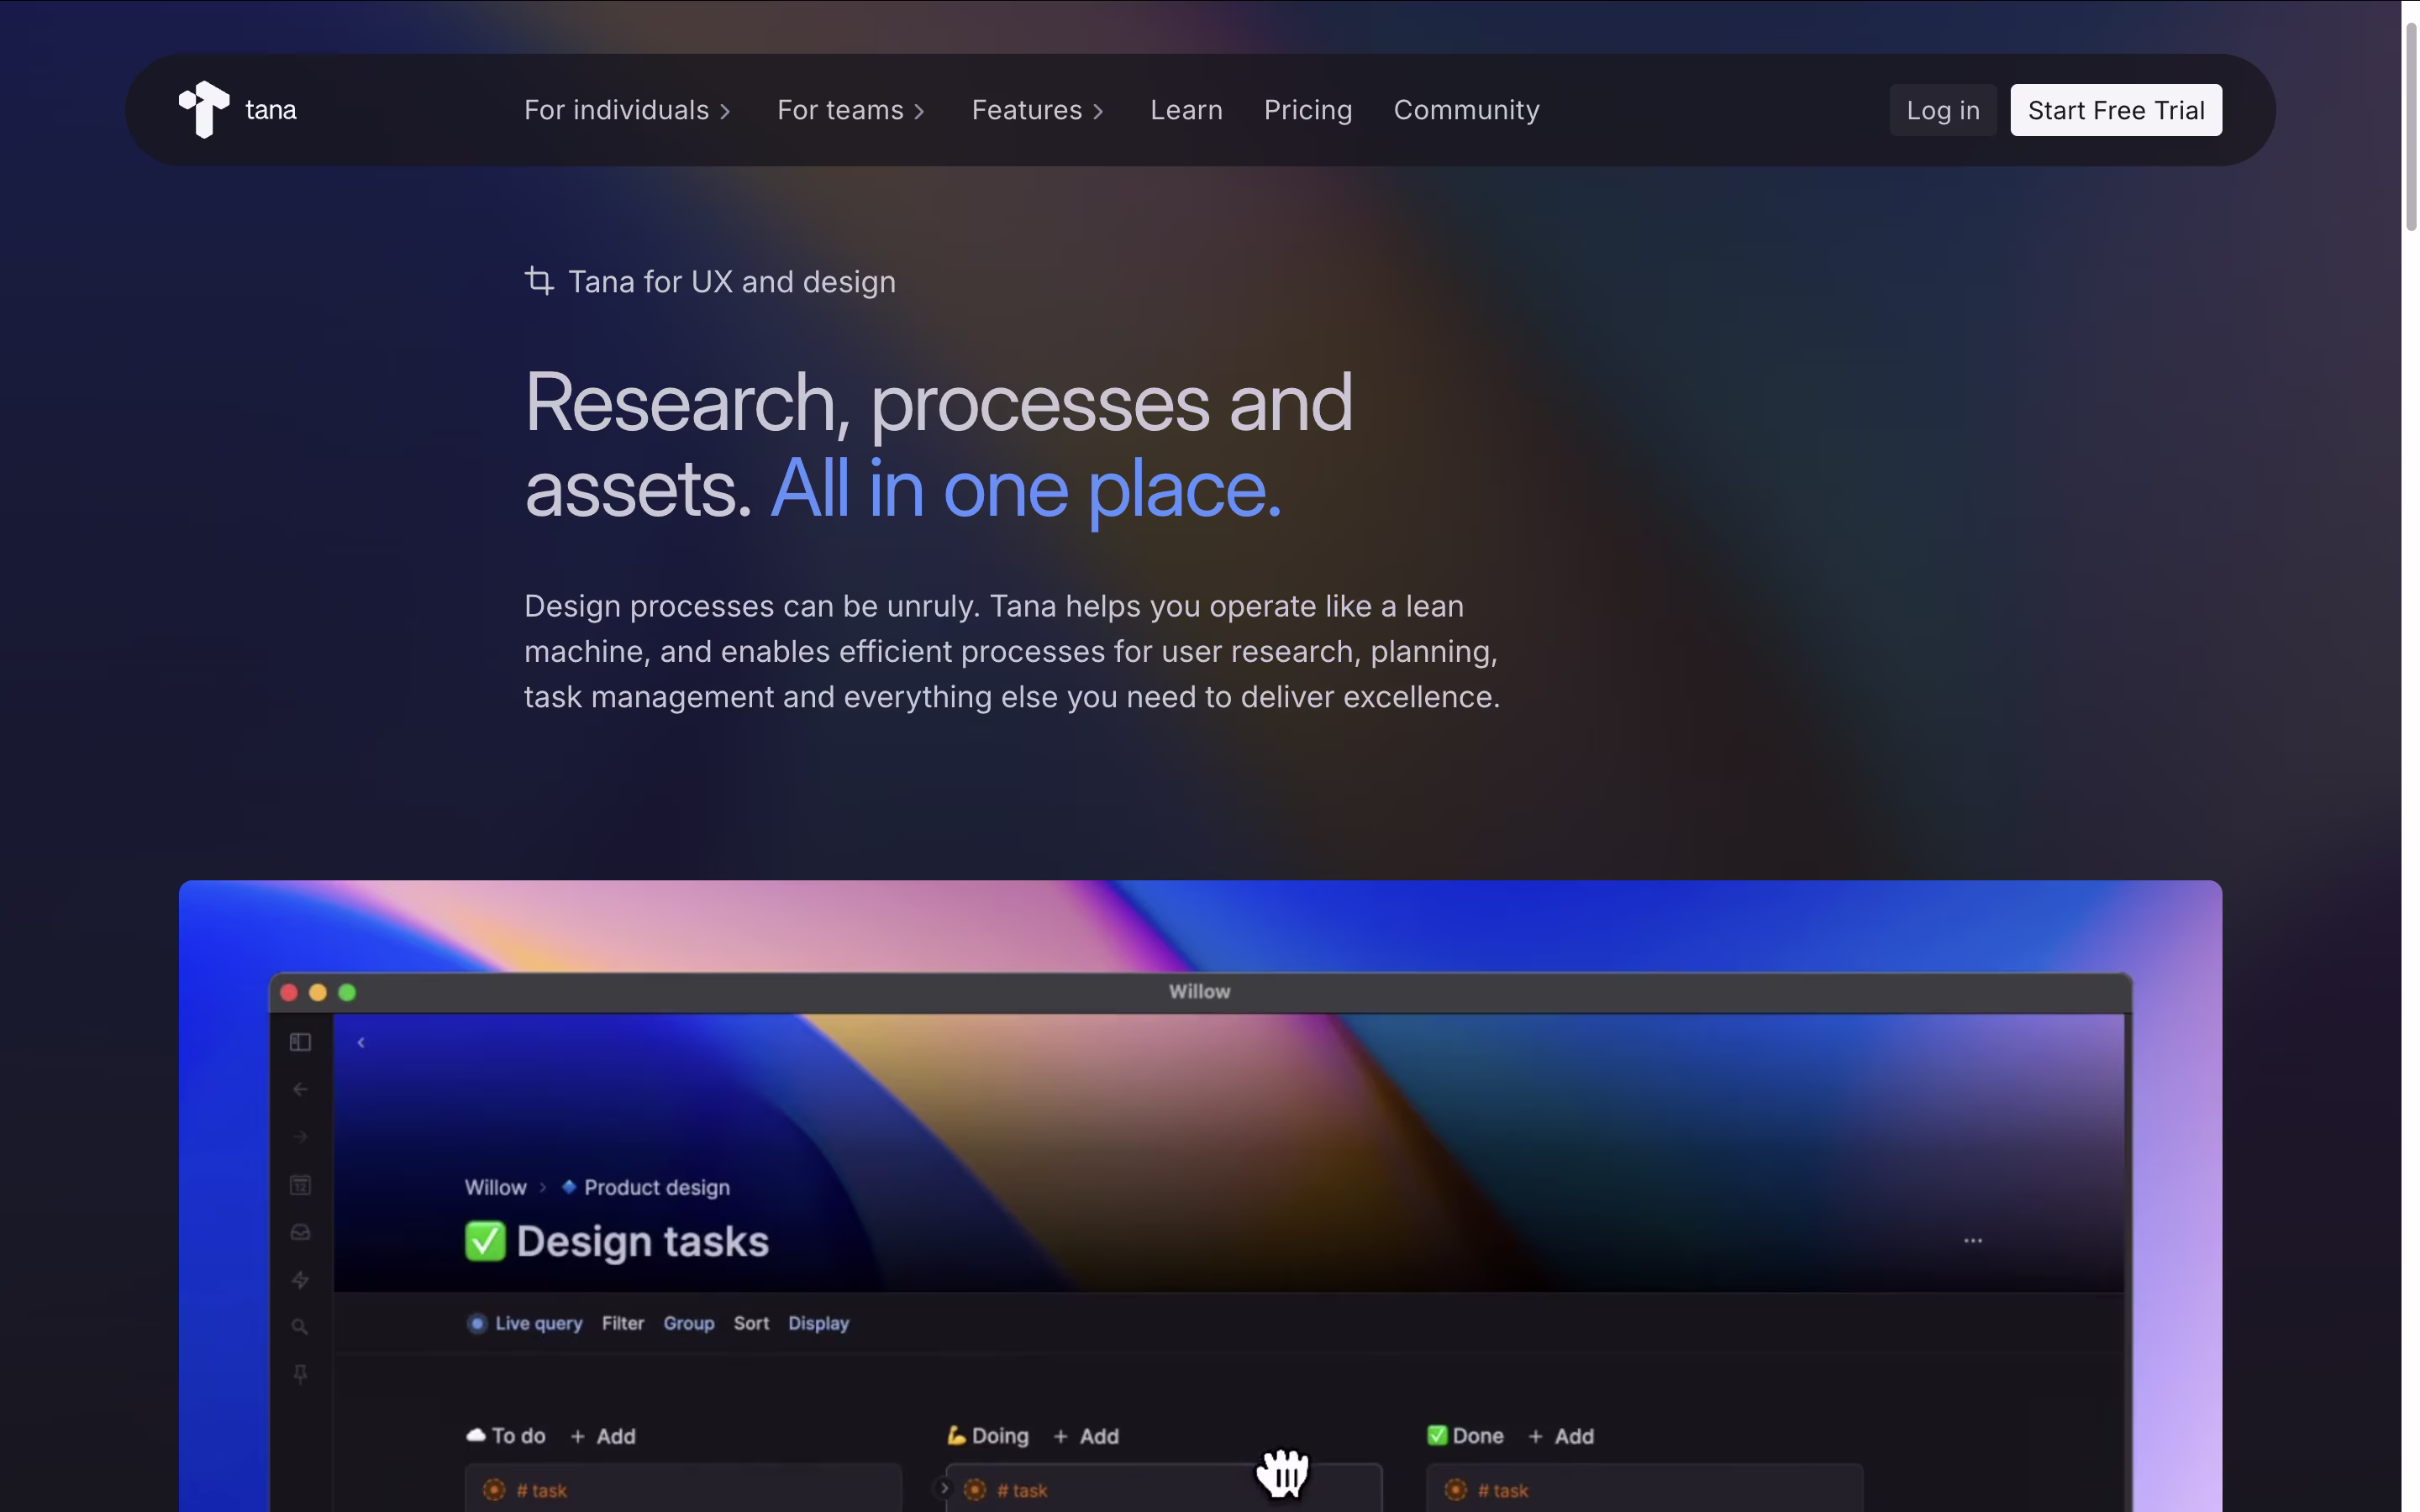Expand the For individuals menu
The image size is (2420, 1512).
click(627, 110)
